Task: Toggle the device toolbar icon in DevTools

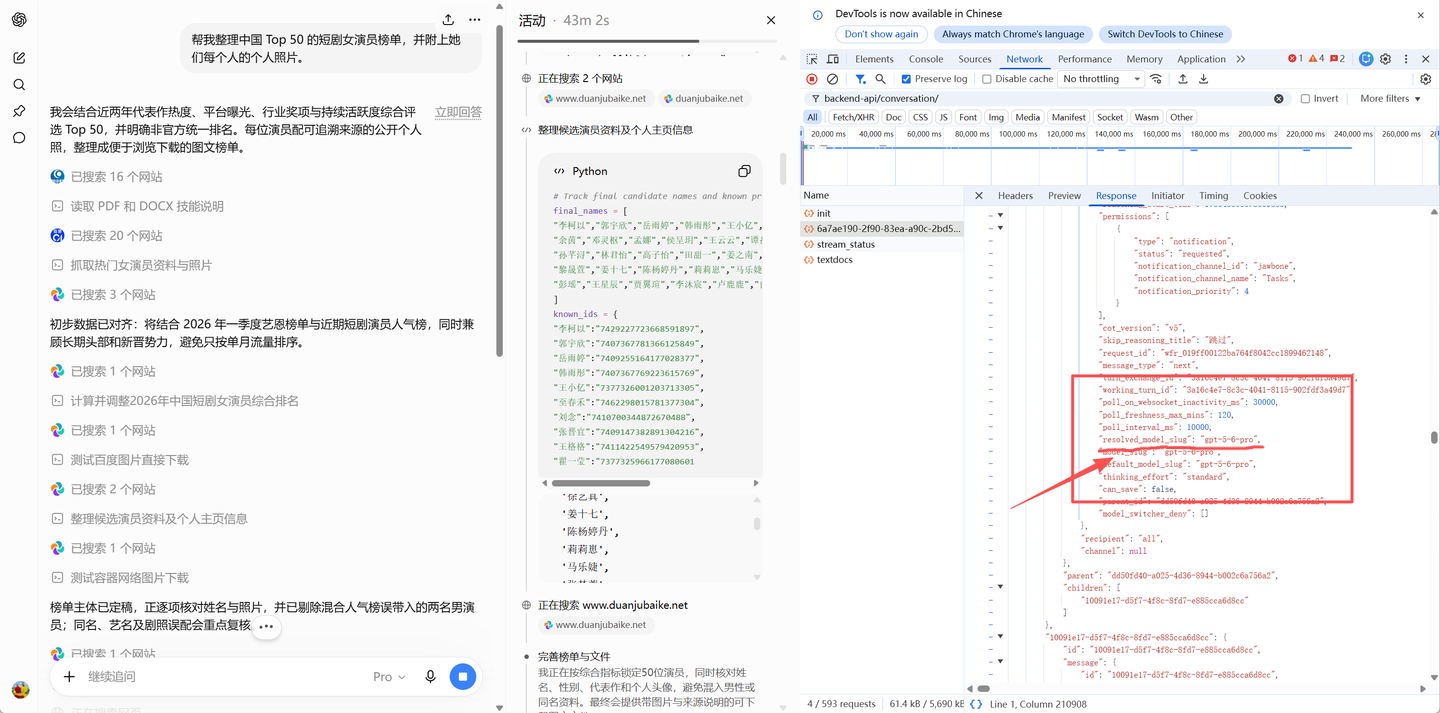Action: 832,59
